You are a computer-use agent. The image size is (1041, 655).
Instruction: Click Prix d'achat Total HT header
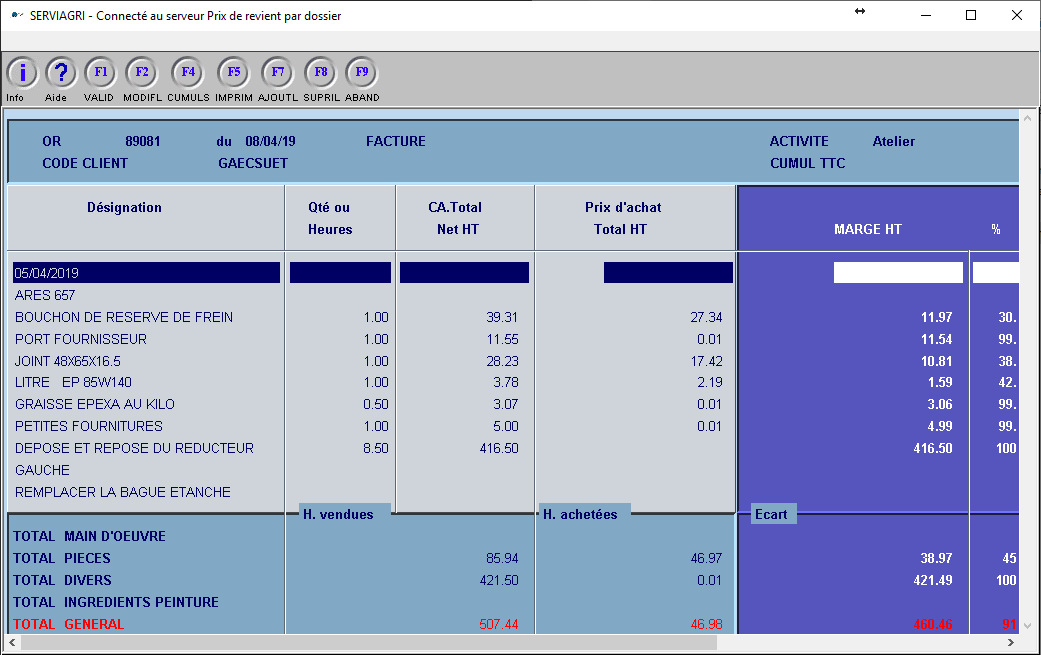(x=622, y=218)
